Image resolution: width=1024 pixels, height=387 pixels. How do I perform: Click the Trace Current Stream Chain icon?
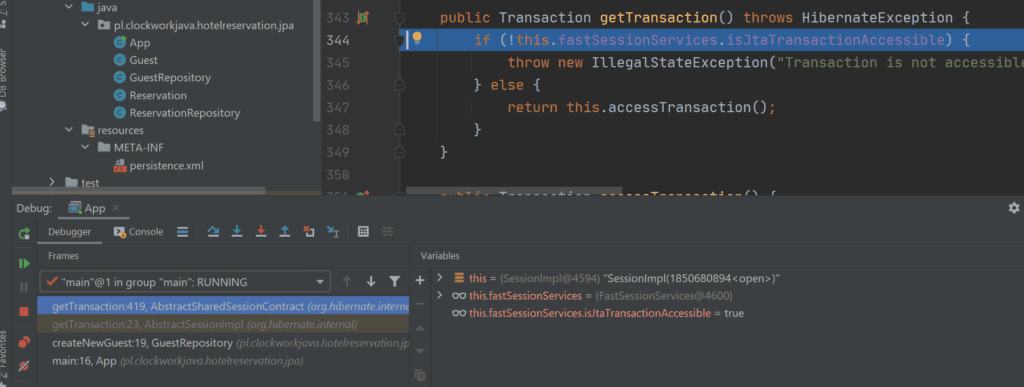[x=387, y=232]
